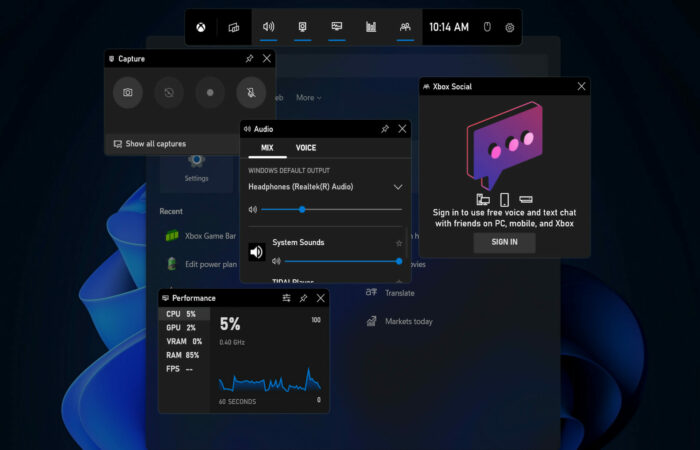Click the 60 SECONDS graph label
Viewport: 700px width, 450px height.
coord(237,401)
